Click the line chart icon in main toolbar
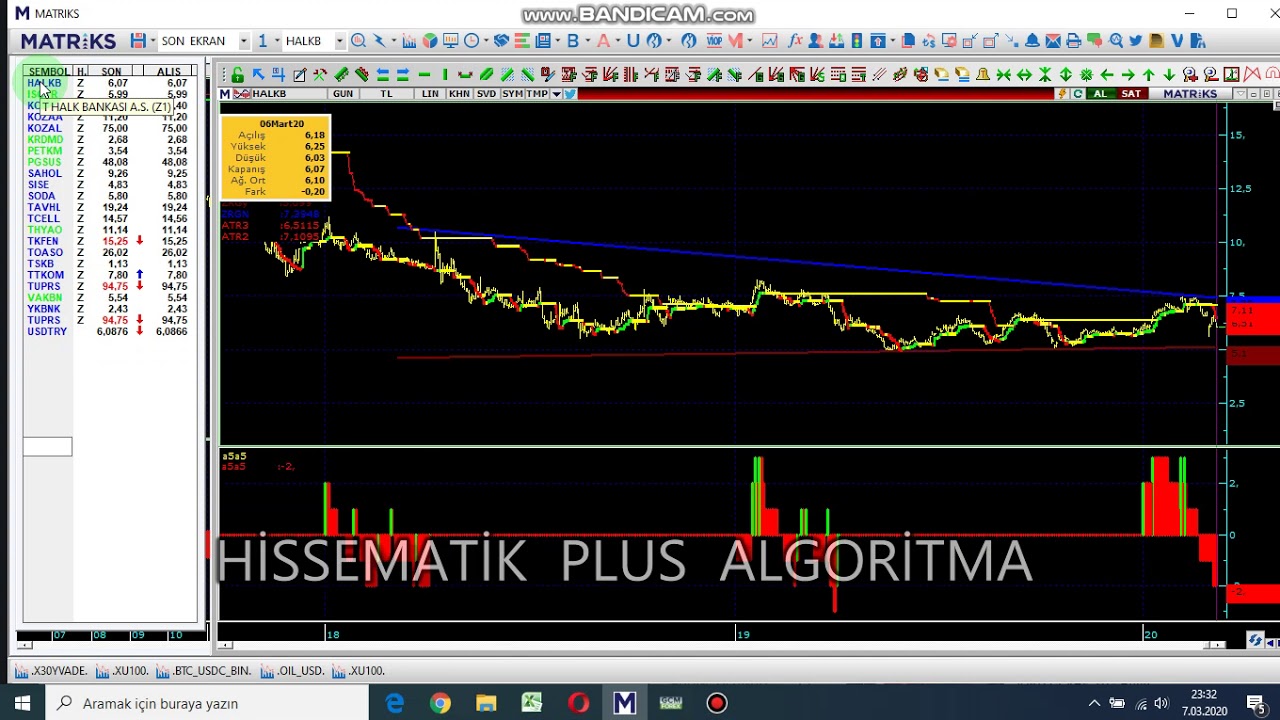Viewport: 1280px width, 720px height. (x=769, y=41)
